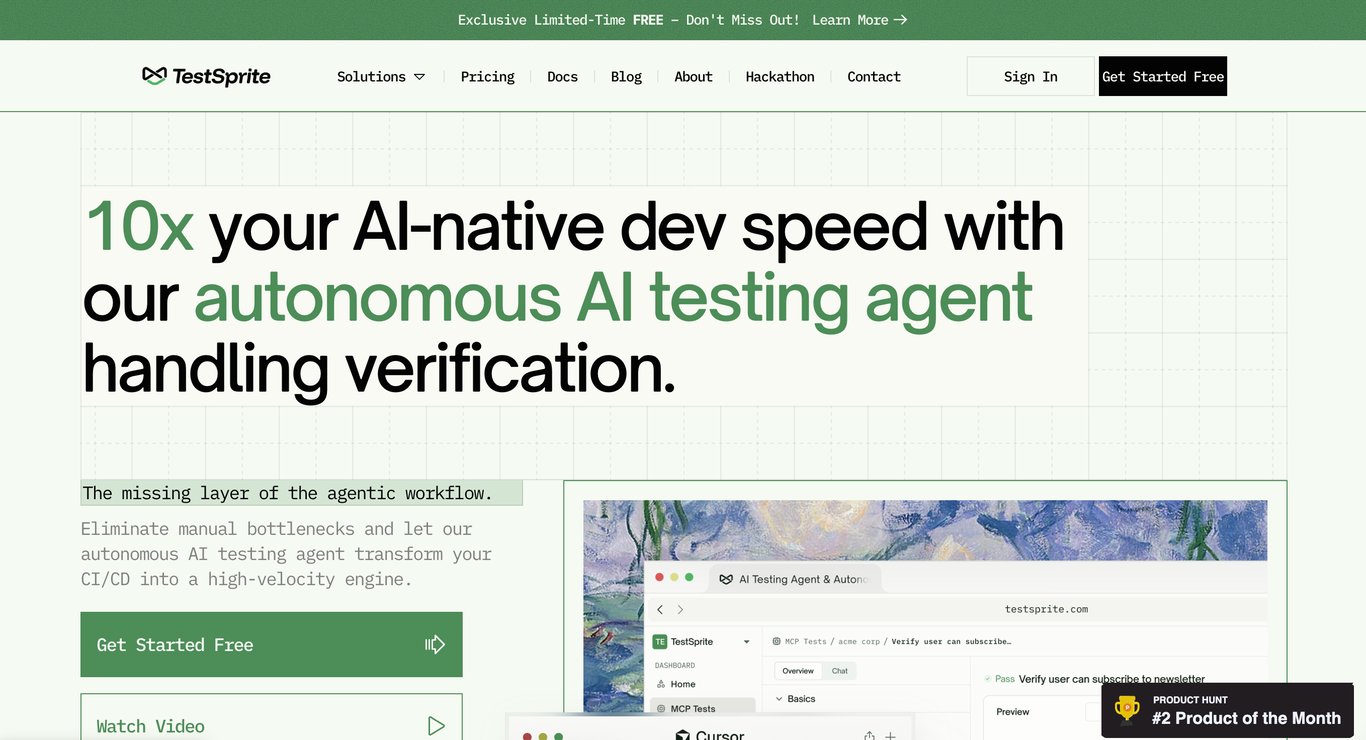
Task: Click the black Get Started Free header button
Action: [x=1163, y=76]
